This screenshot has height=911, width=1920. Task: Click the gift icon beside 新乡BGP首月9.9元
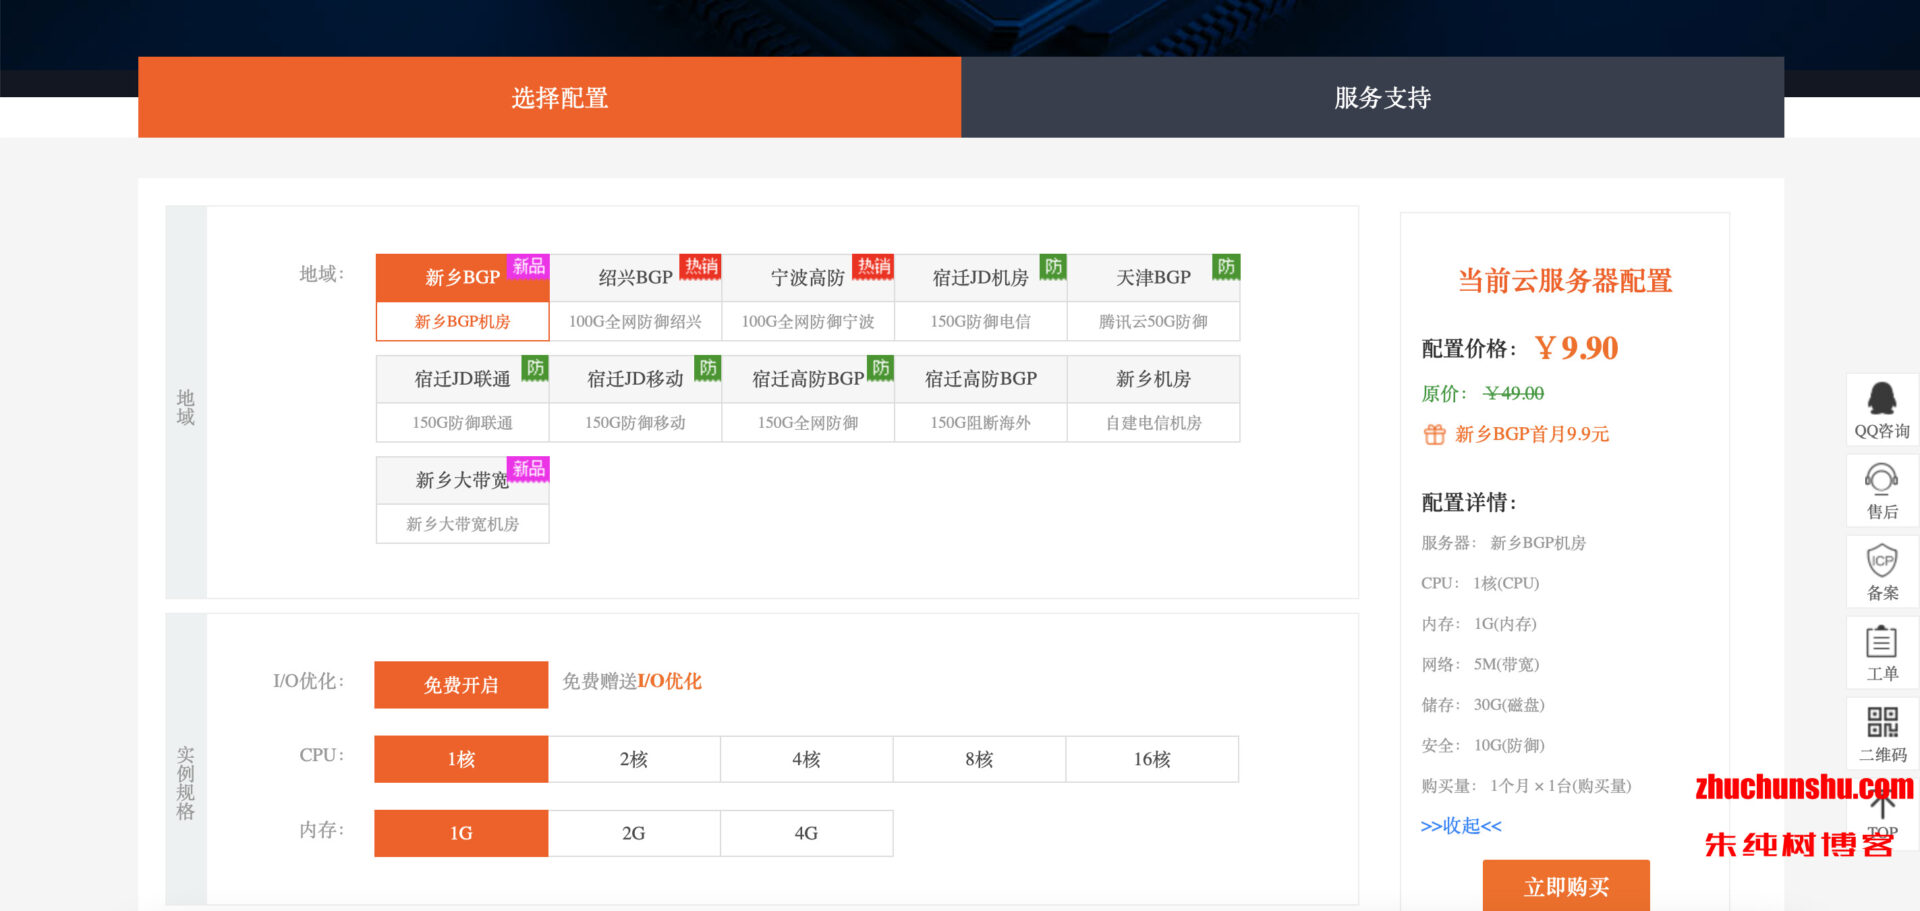(1434, 434)
